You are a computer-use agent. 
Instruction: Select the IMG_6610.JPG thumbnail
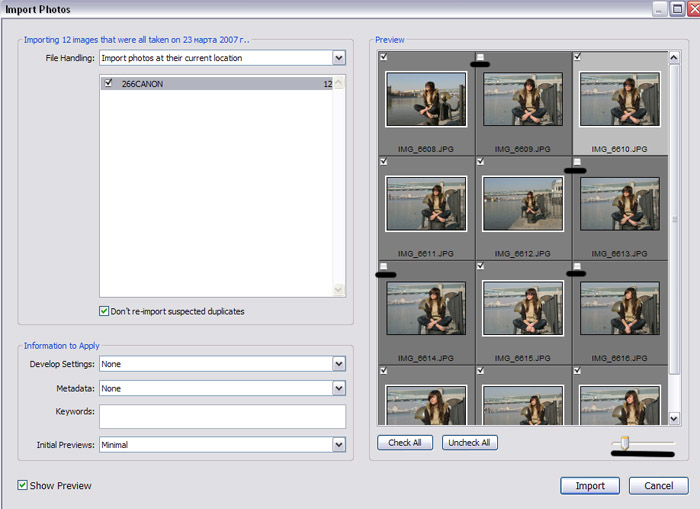point(620,99)
